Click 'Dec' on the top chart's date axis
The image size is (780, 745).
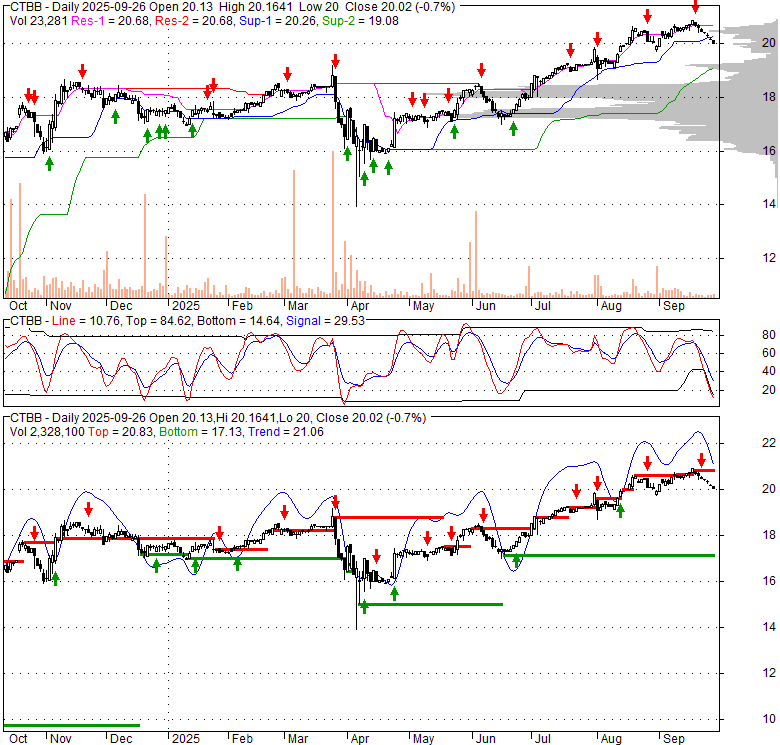(x=121, y=306)
